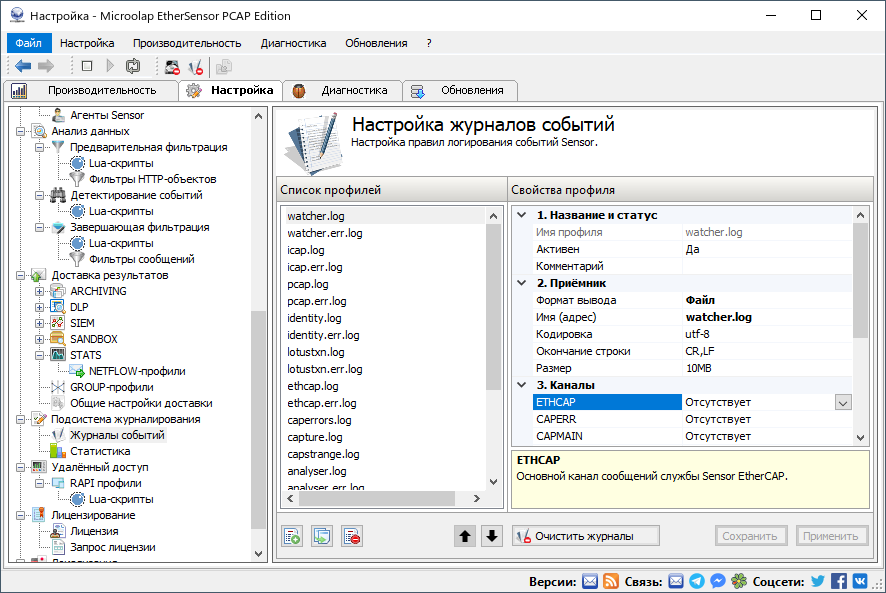Move watcher.log profile down the list
This screenshot has height=593, width=886.
(x=490, y=535)
